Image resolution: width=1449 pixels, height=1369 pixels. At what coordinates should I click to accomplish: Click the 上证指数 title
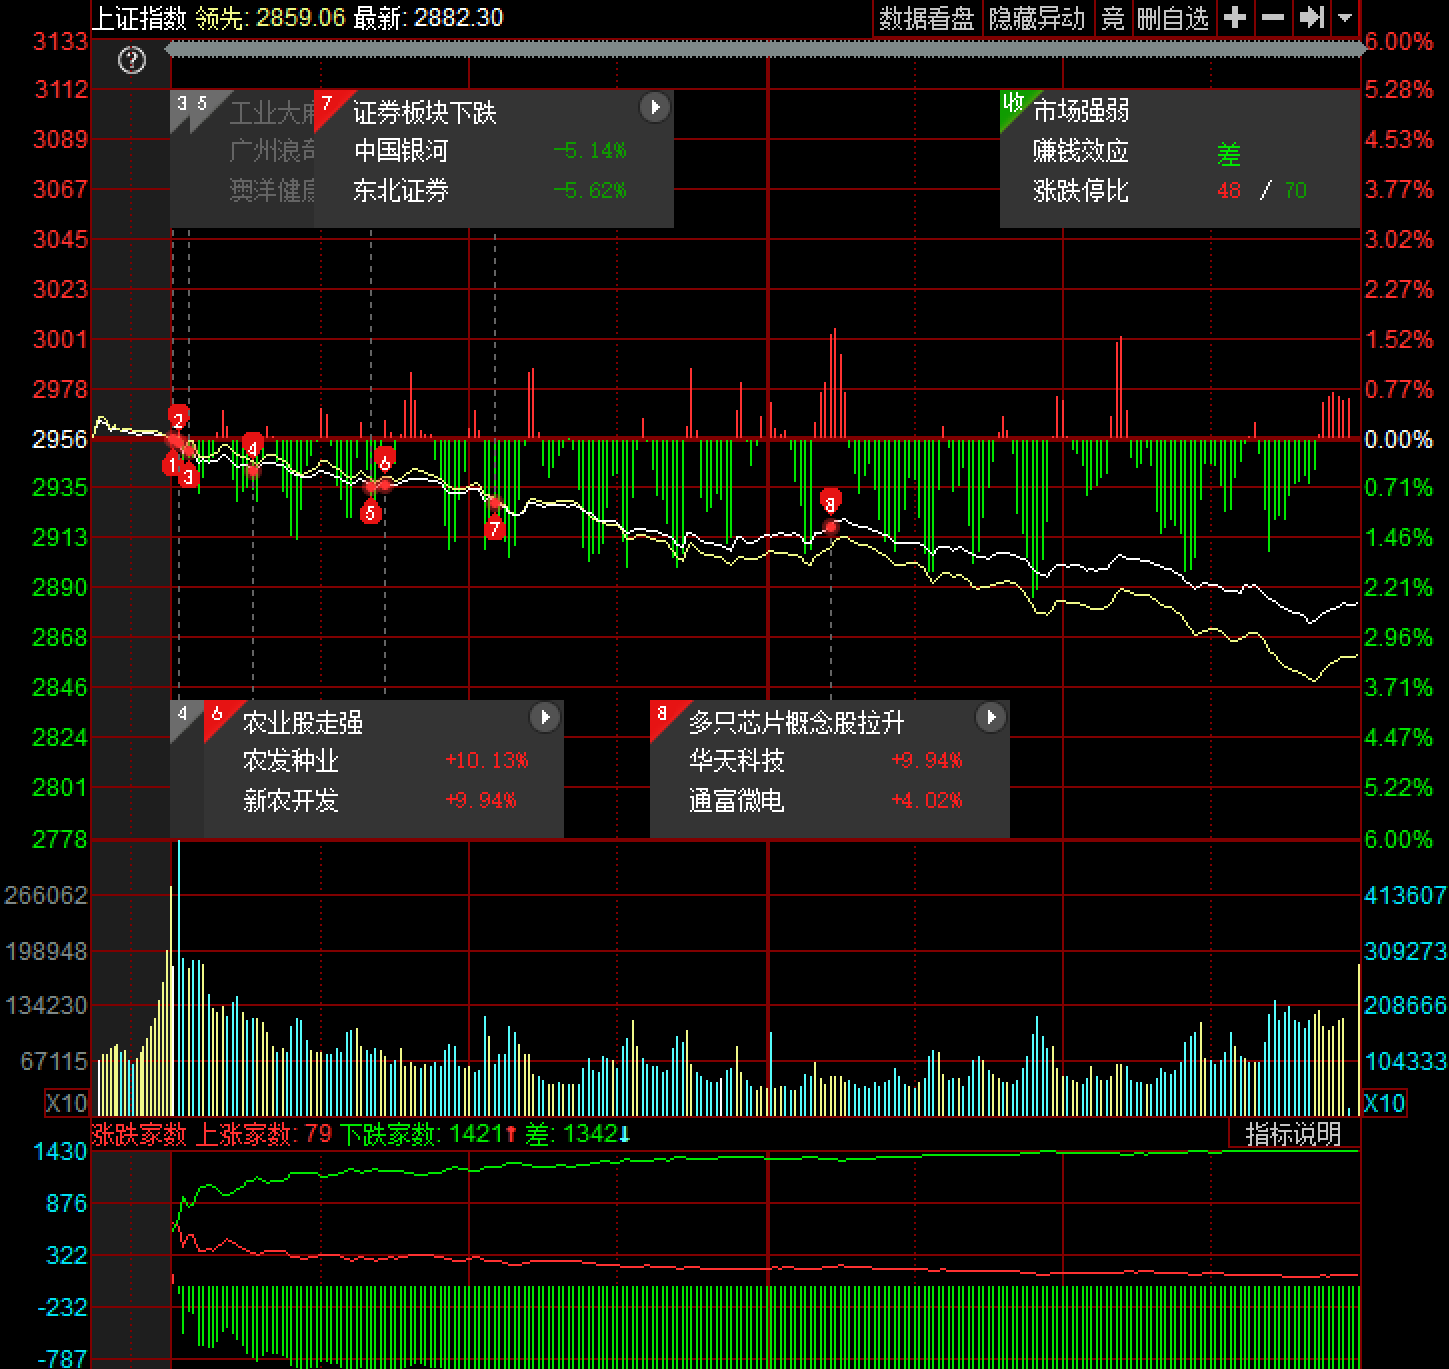pos(139,18)
